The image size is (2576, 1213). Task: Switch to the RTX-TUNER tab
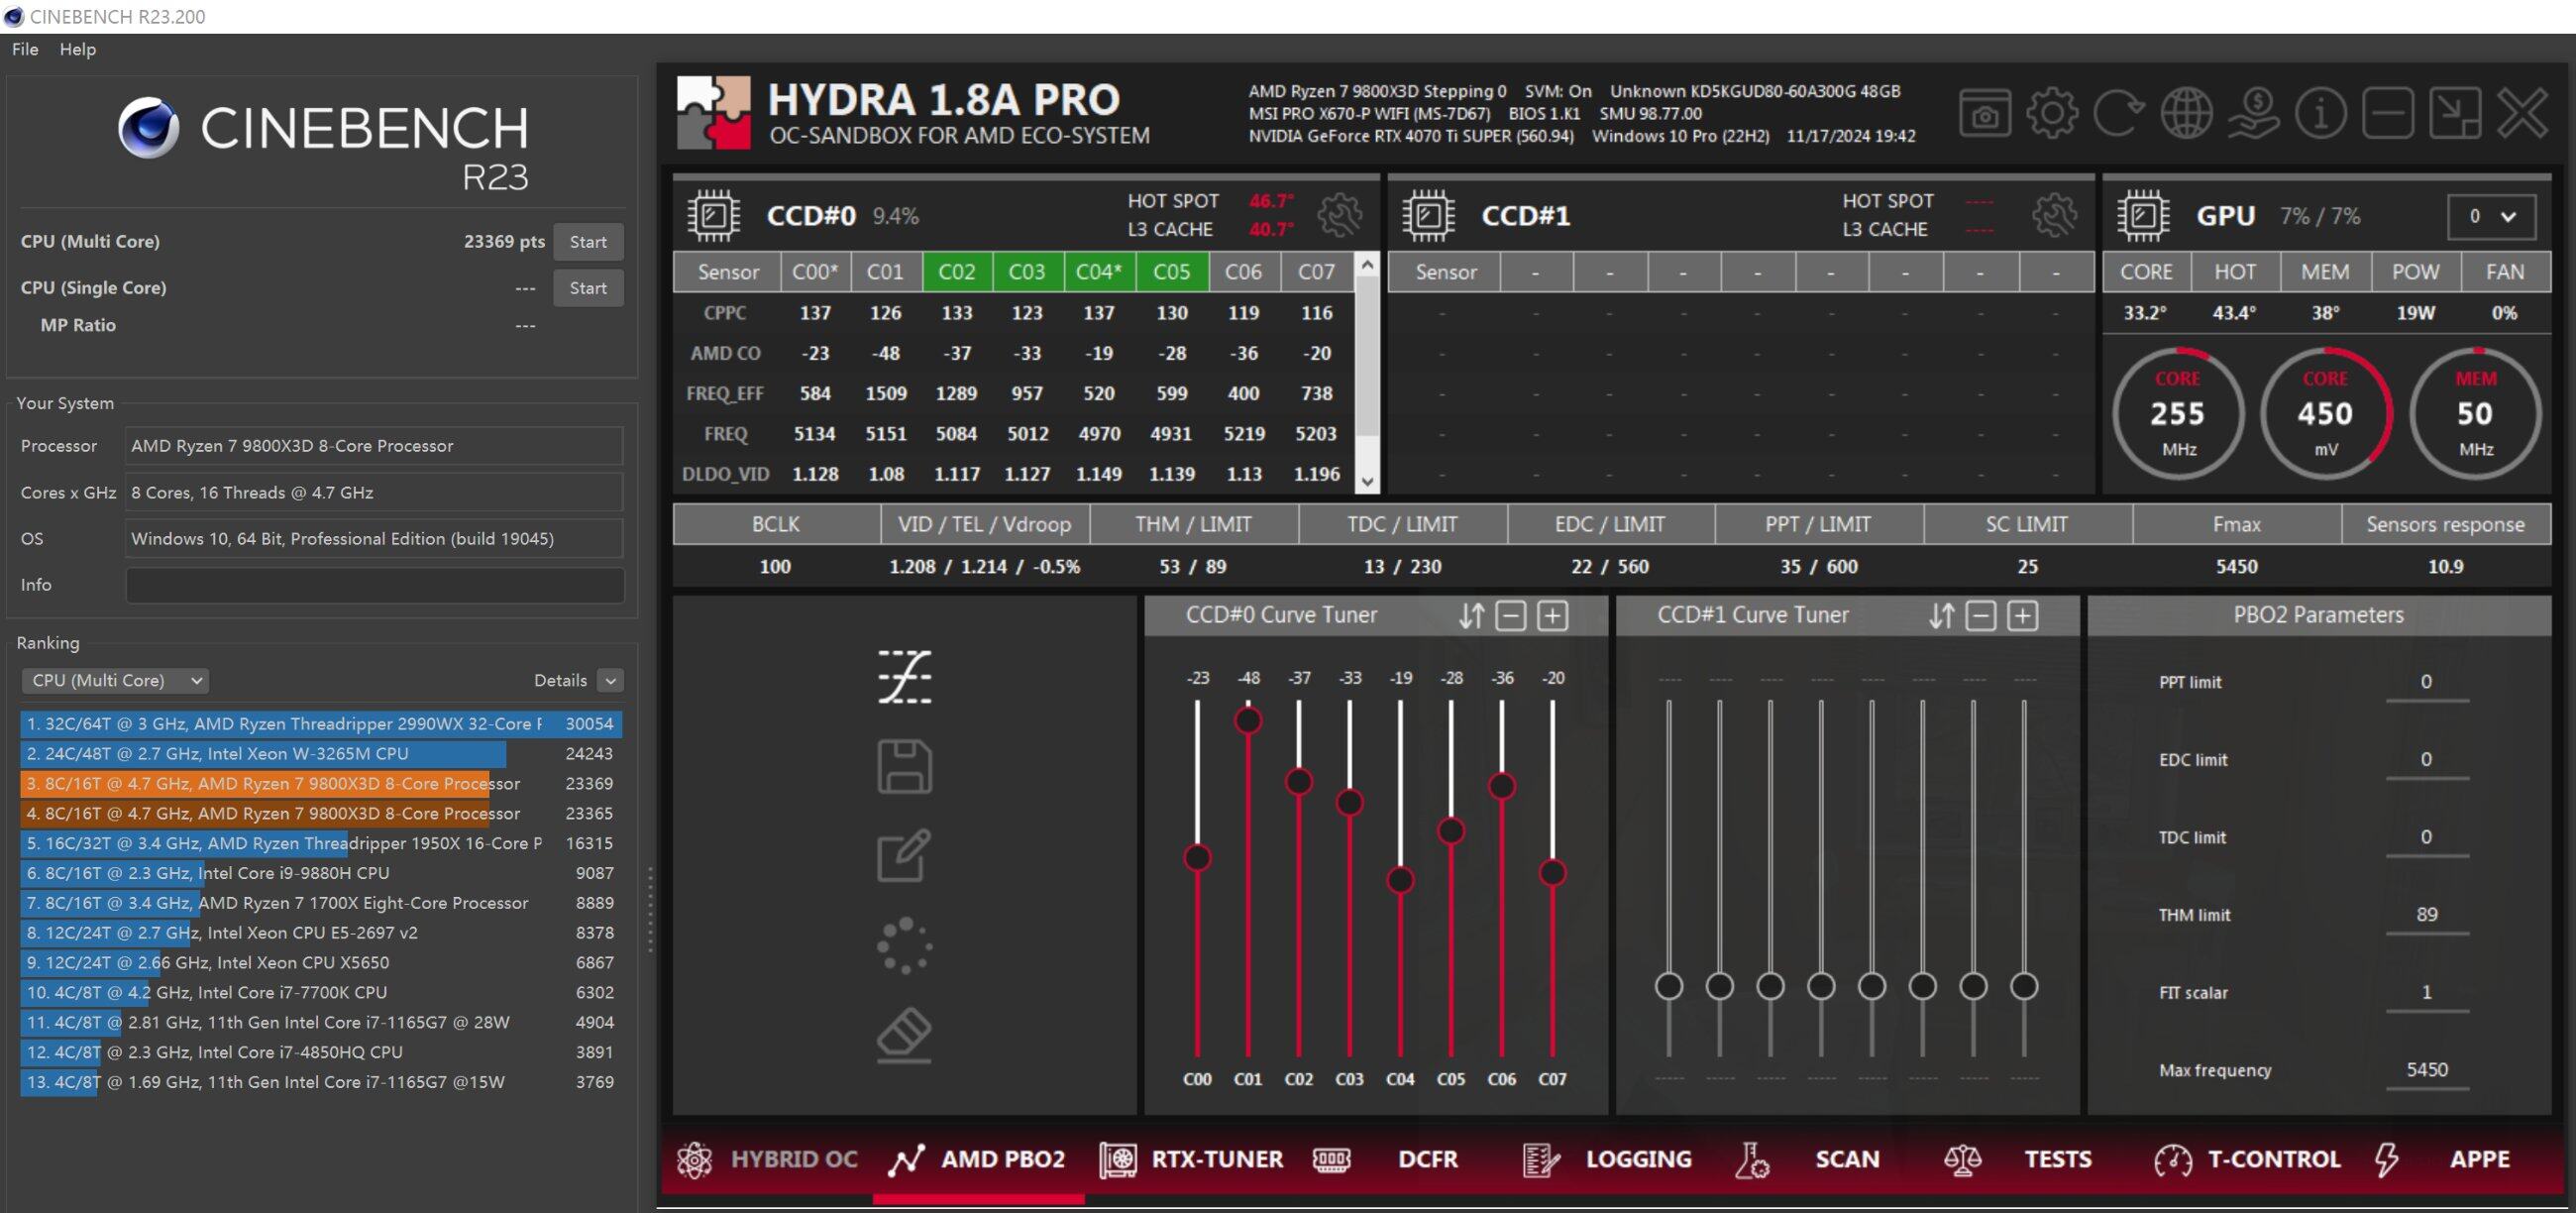tap(1190, 1159)
